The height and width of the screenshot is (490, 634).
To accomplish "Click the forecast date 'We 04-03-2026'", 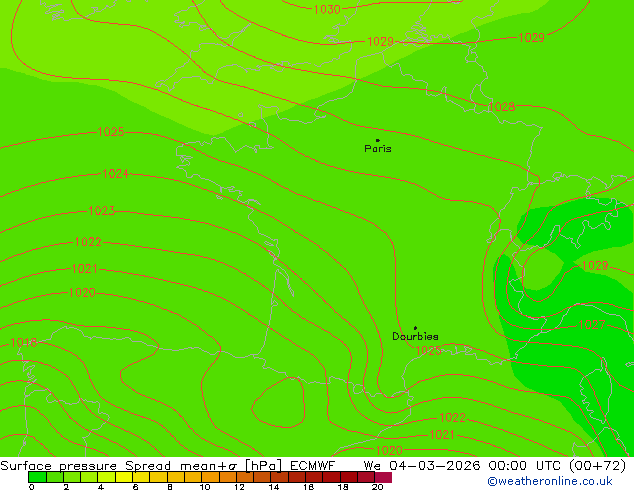I will (x=422, y=466).
